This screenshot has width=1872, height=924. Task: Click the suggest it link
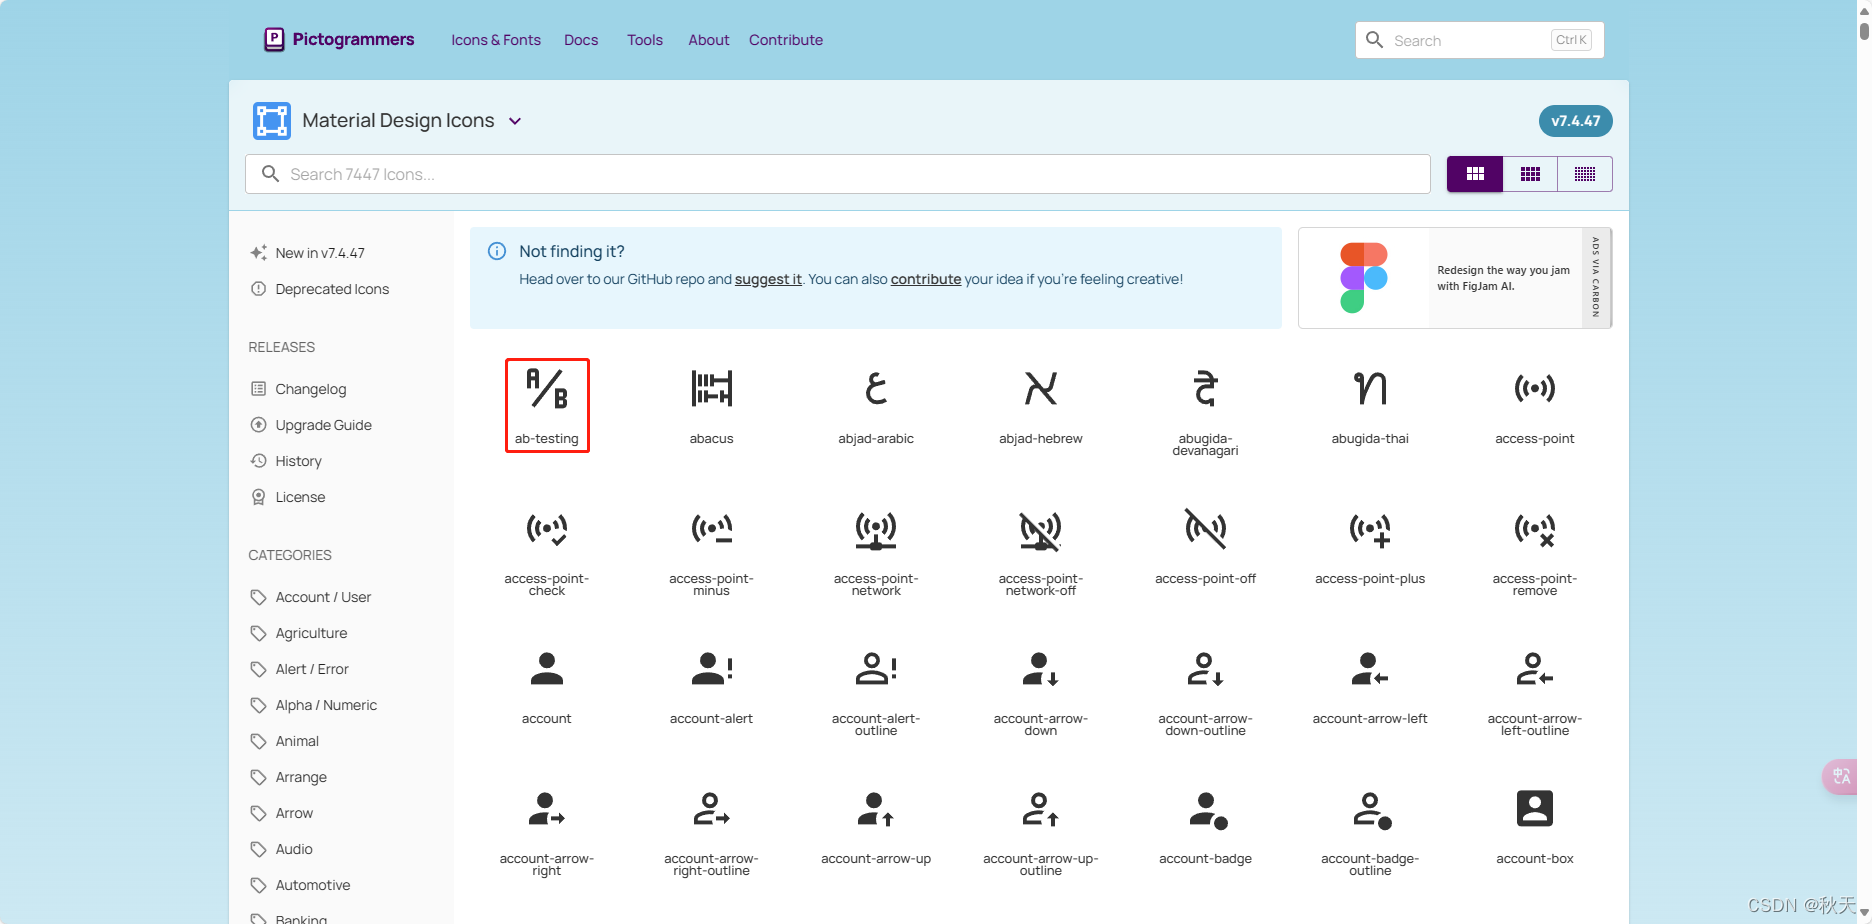768,279
